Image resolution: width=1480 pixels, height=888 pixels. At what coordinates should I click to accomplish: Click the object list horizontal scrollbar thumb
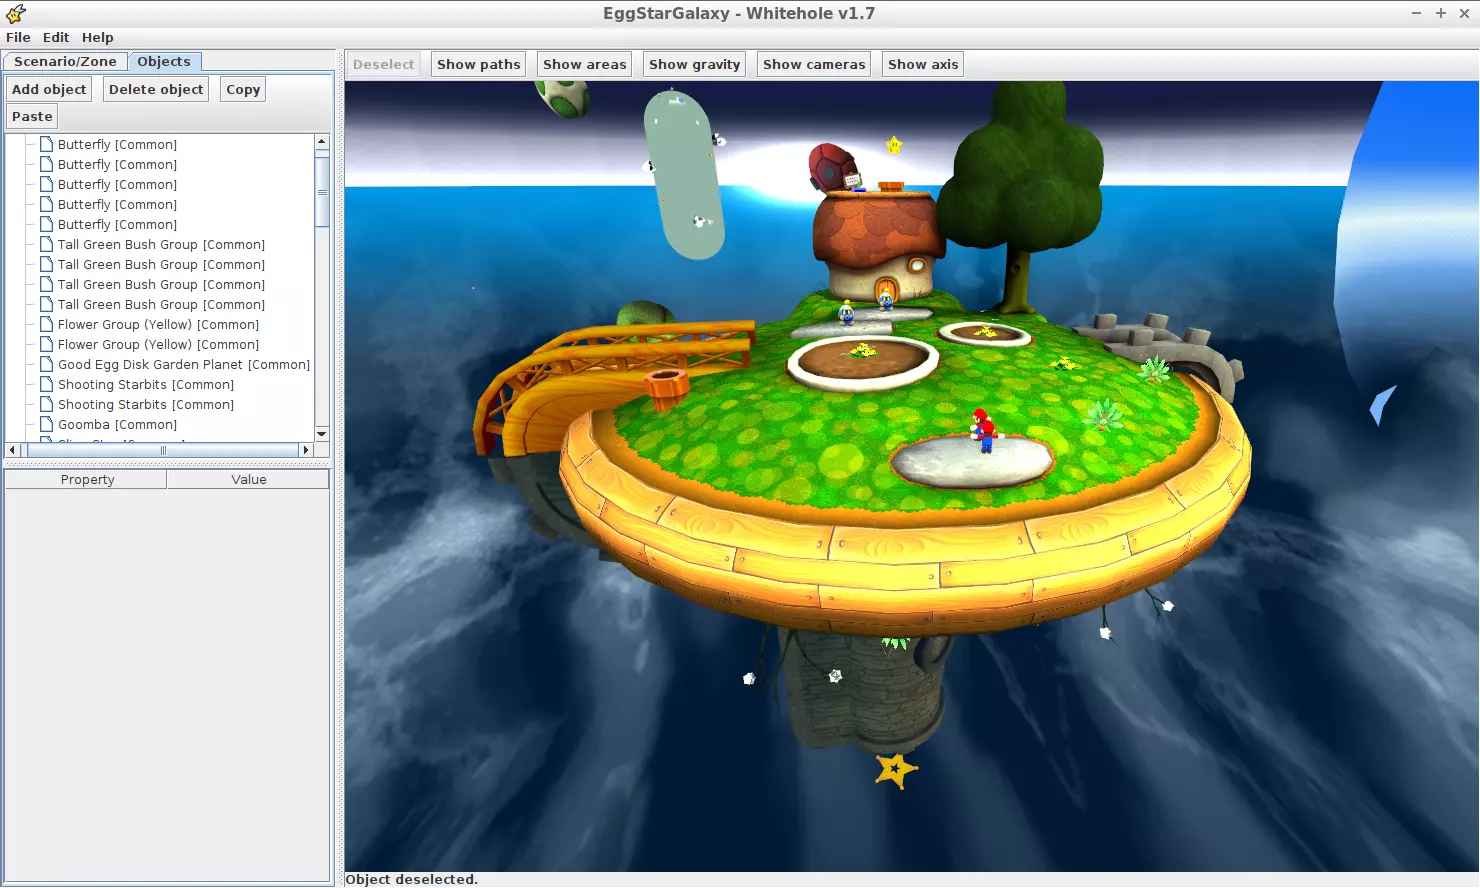(164, 450)
